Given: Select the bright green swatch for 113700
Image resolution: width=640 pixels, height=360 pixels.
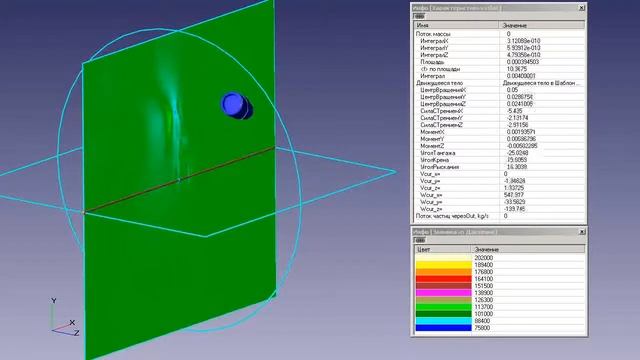Looking at the screenshot, I should [443, 307].
